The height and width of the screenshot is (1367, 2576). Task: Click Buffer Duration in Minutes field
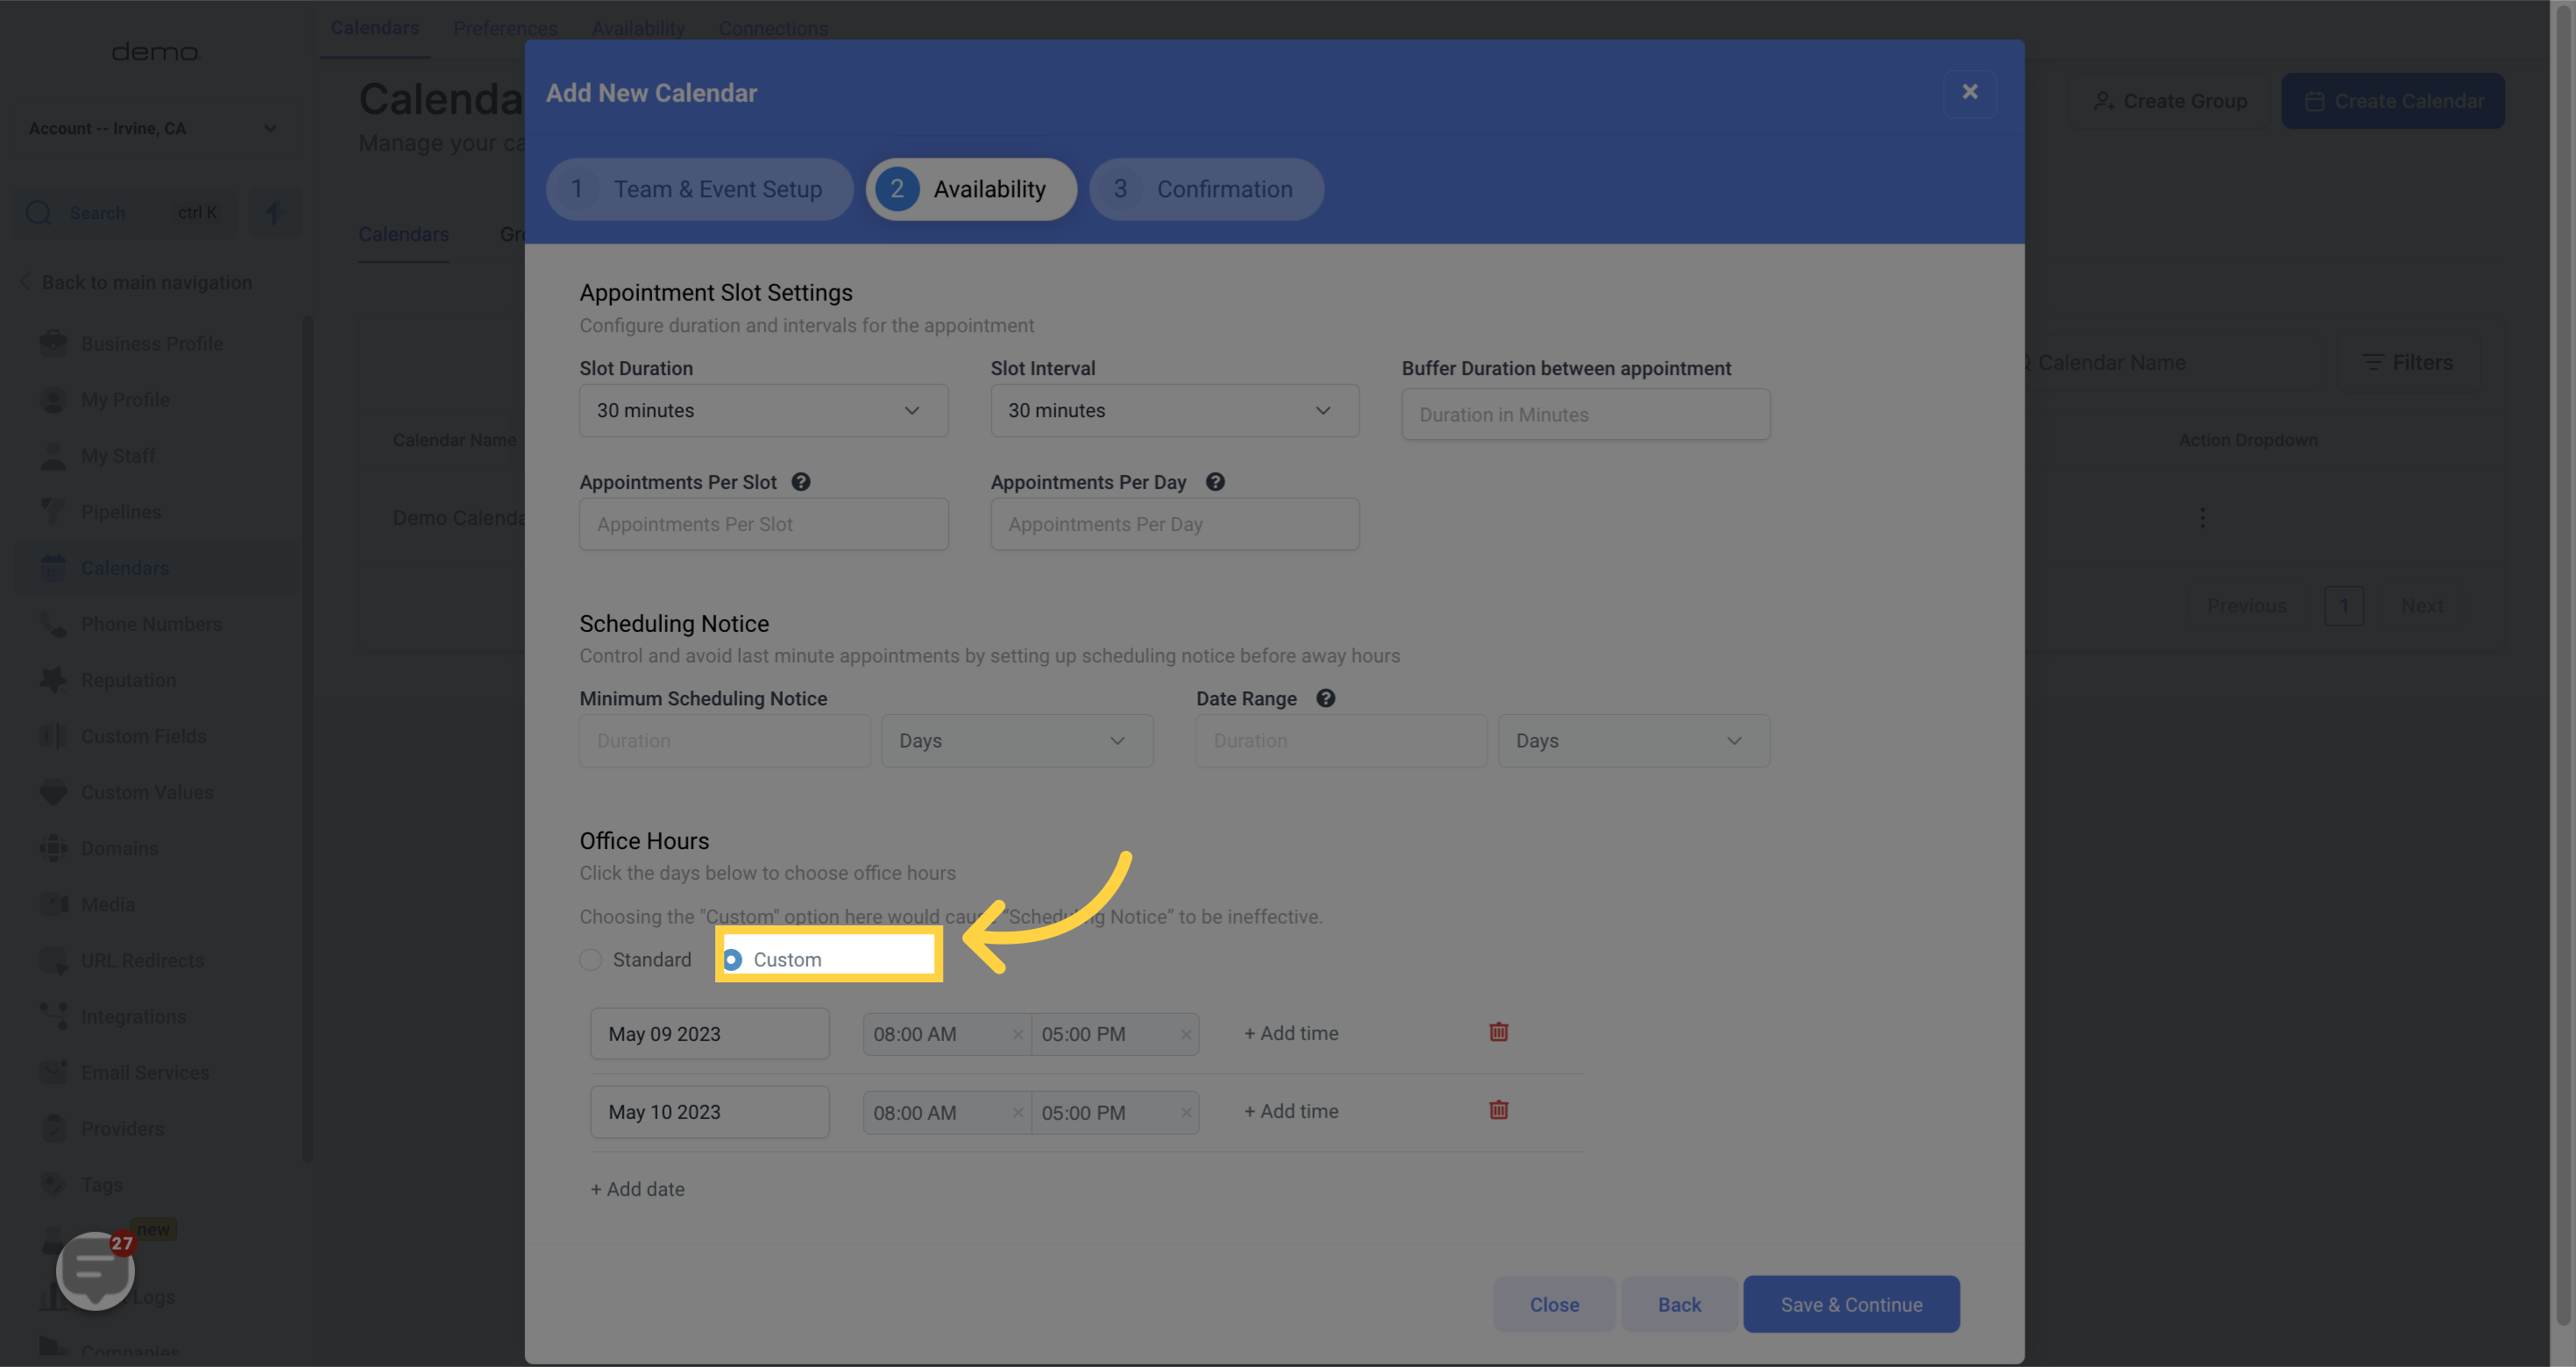click(1585, 414)
